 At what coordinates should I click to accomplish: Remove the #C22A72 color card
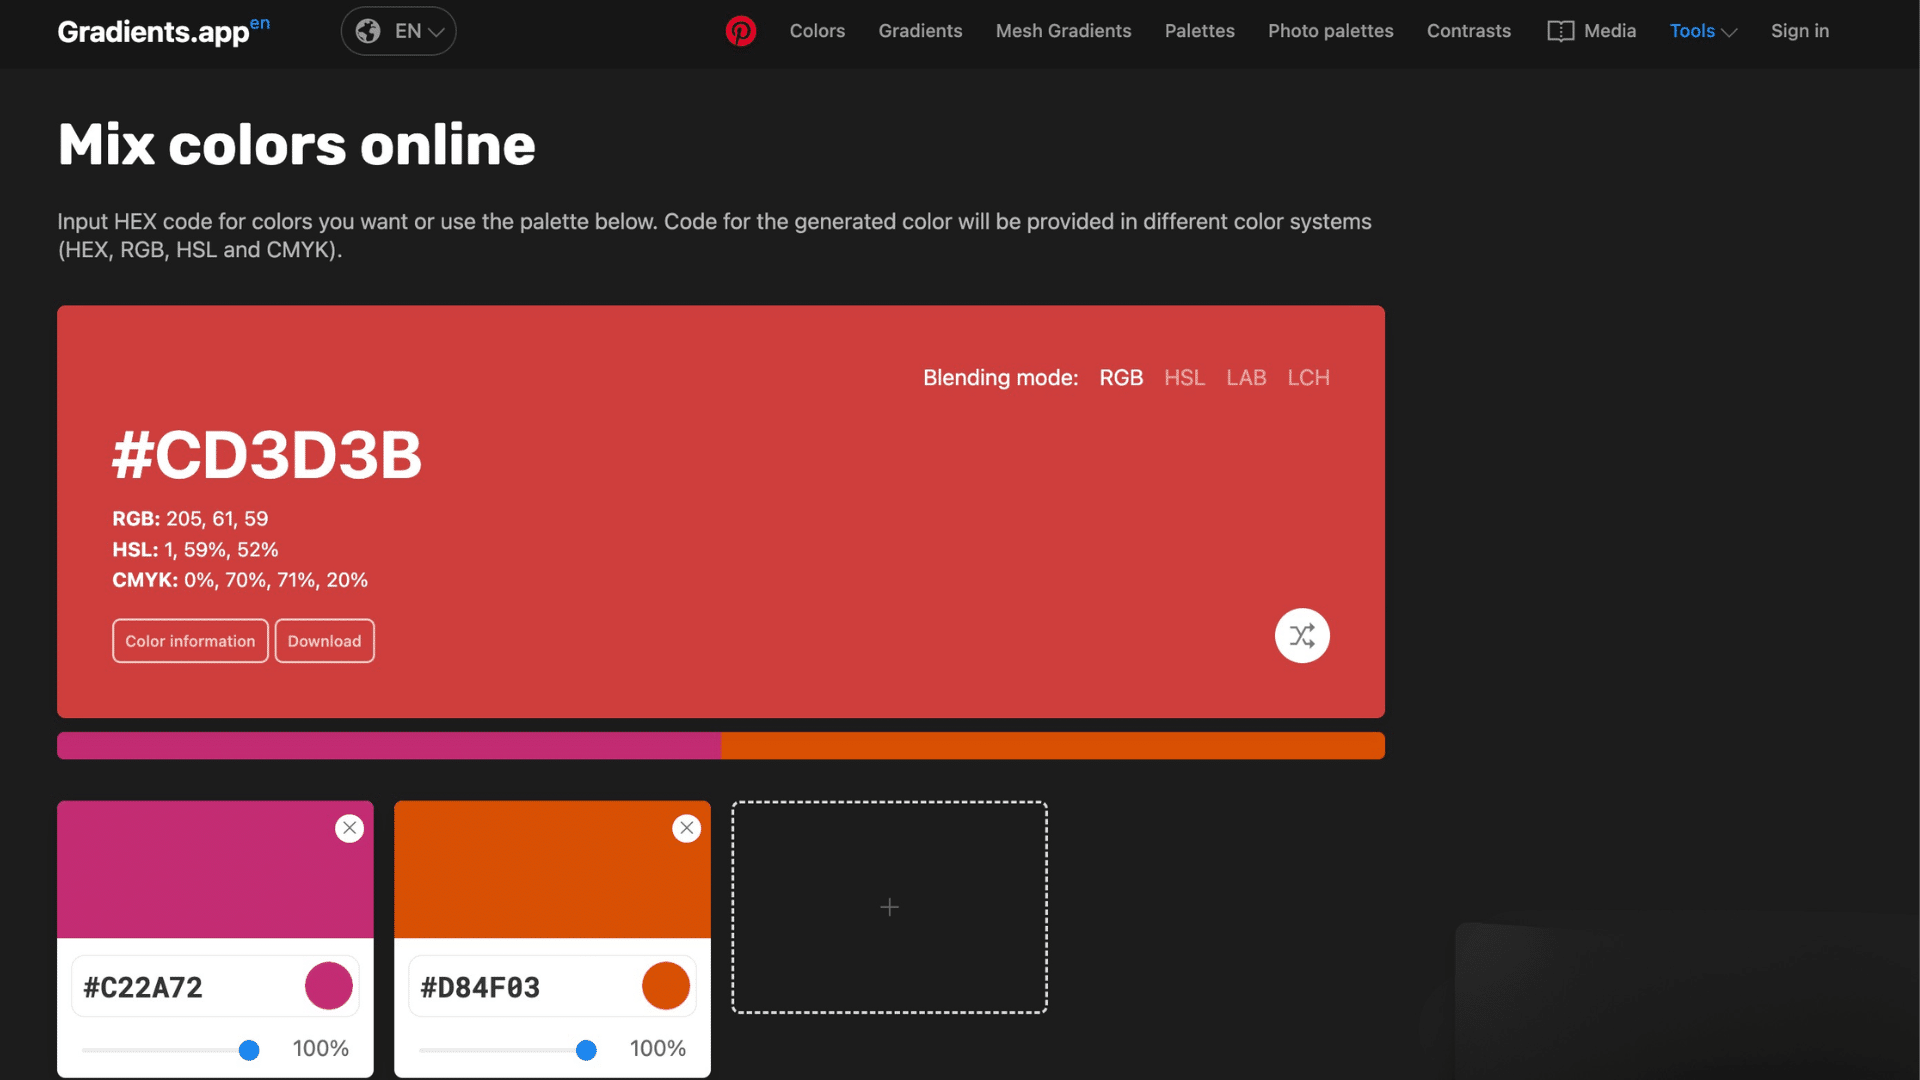point(349,828)
